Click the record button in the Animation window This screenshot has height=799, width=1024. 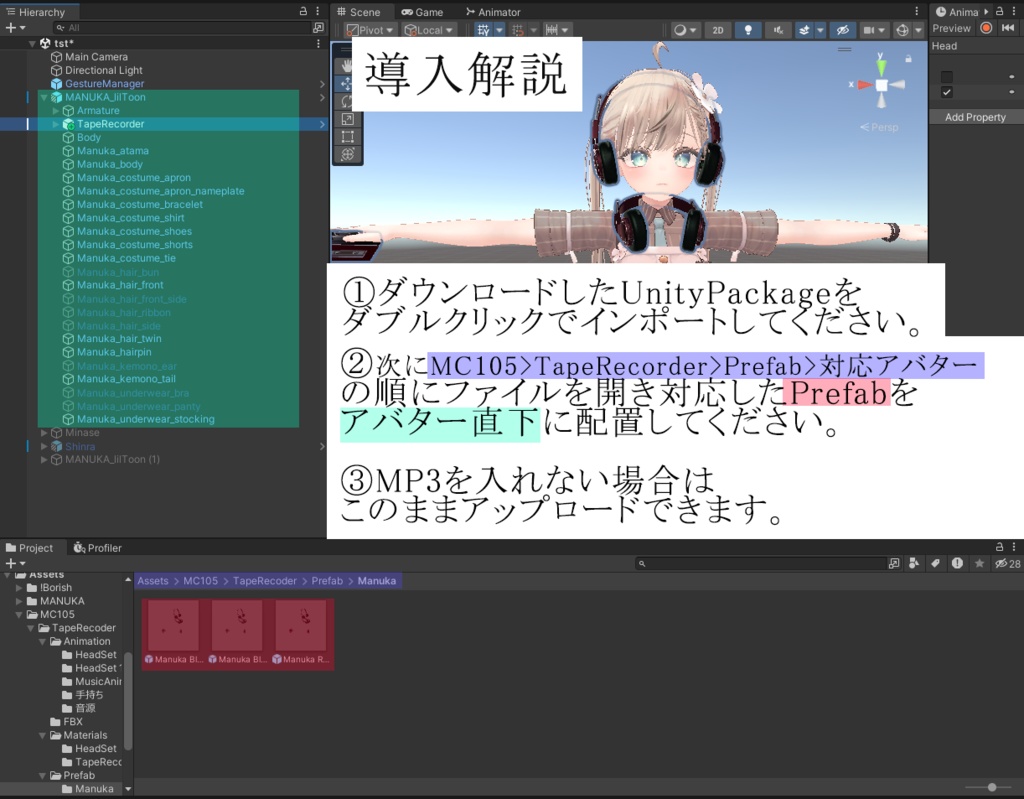(x=986, y=28)
